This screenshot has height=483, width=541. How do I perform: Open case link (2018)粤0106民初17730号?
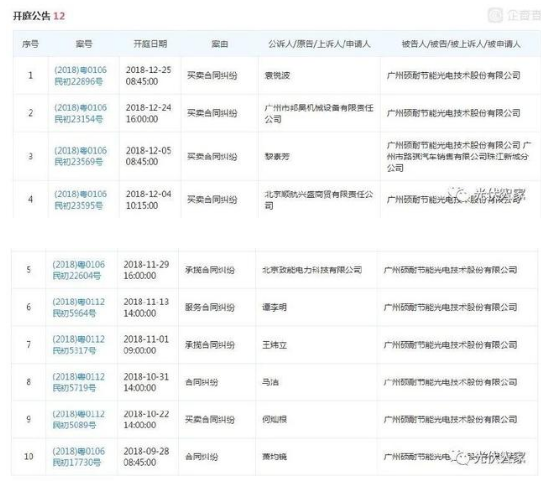coord(78,456)
